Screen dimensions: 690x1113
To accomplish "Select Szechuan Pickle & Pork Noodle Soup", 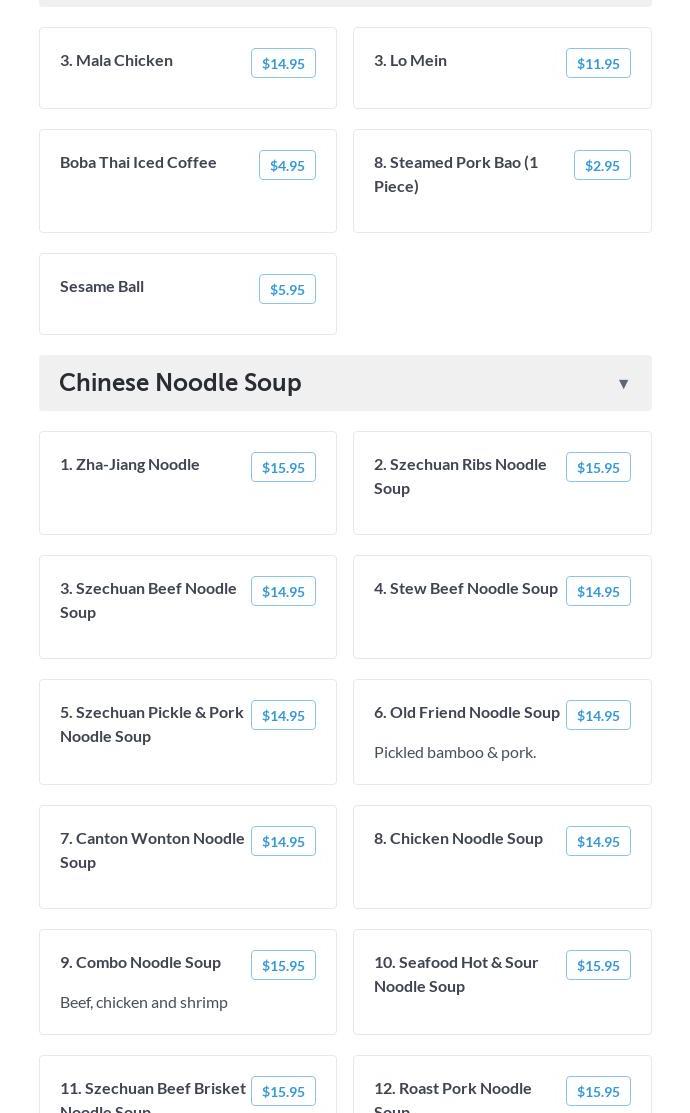I will point(152,724).
